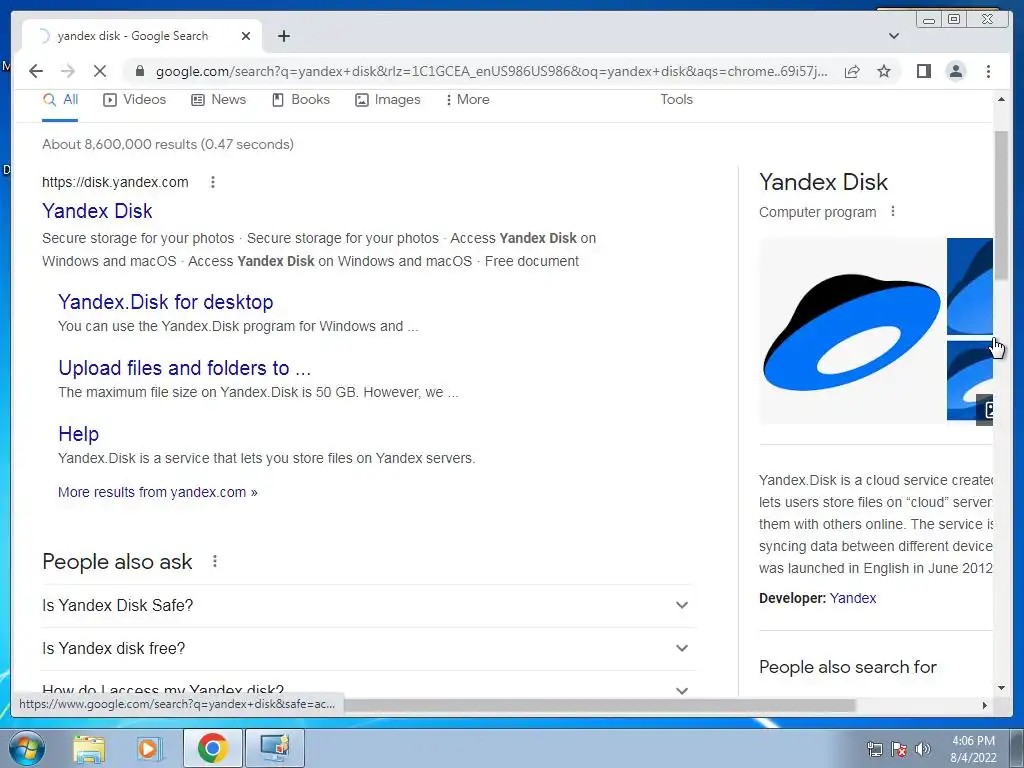Go back using the browser back arrow
Screen dimensions: 1024x768
pos(36,71)
